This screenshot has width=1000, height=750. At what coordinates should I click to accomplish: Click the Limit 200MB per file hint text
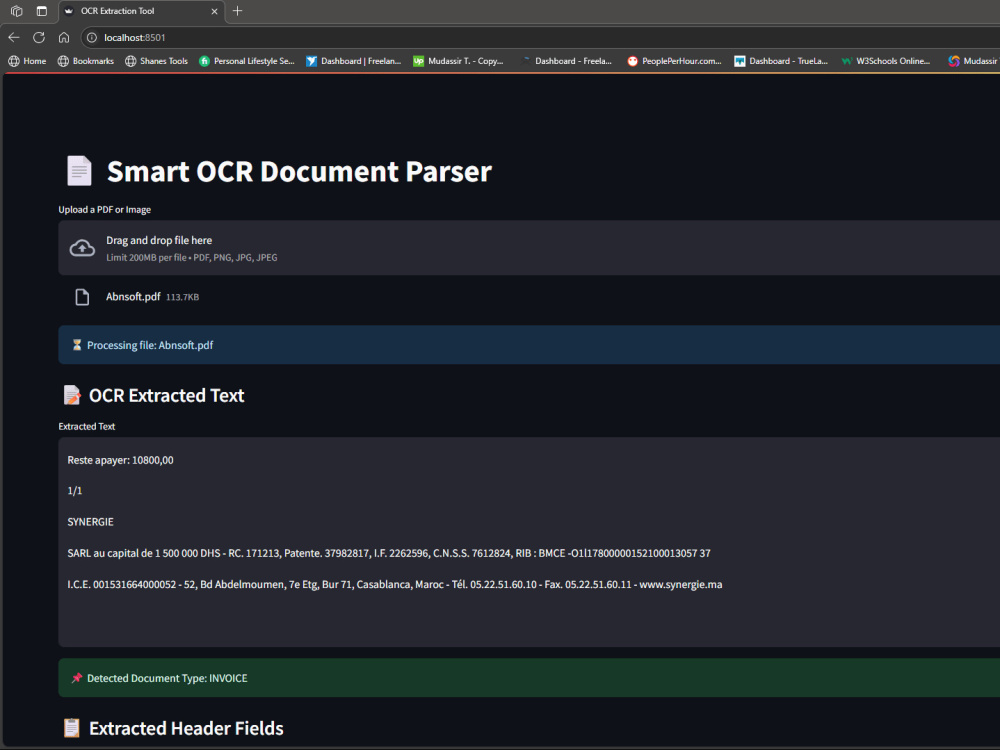191,258
